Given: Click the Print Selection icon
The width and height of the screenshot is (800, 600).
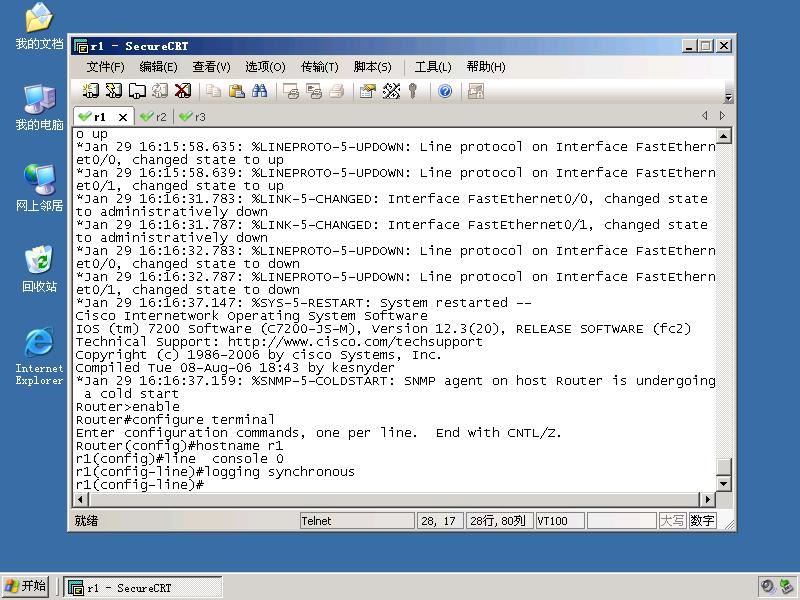Looking at the screenshot, I should pyautogui.click(x=314, y=91).
